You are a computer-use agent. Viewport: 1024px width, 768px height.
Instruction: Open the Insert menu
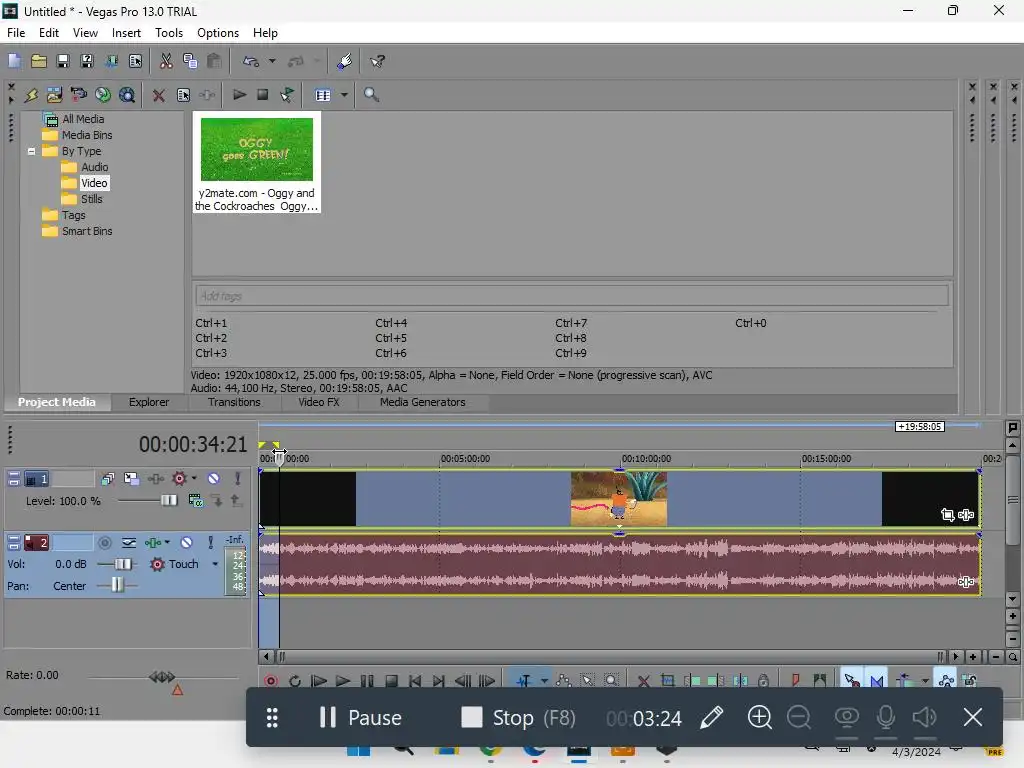click(126, 33)
